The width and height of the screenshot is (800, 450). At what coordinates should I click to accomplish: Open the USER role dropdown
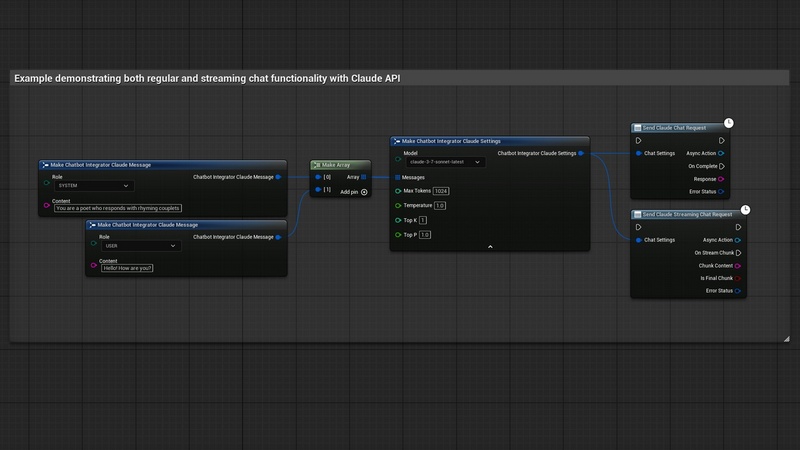click(139, 245)
